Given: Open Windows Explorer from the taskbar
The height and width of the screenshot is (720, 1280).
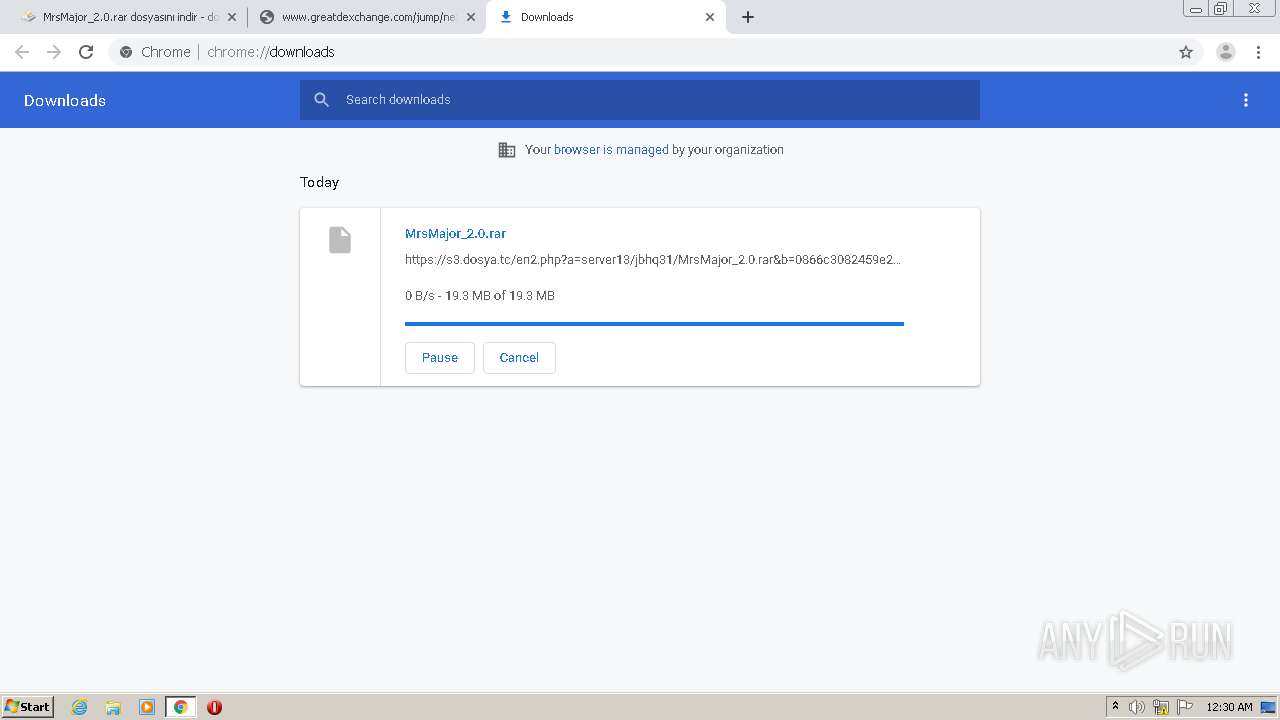Looking at the screenshot, I should 113,707.
